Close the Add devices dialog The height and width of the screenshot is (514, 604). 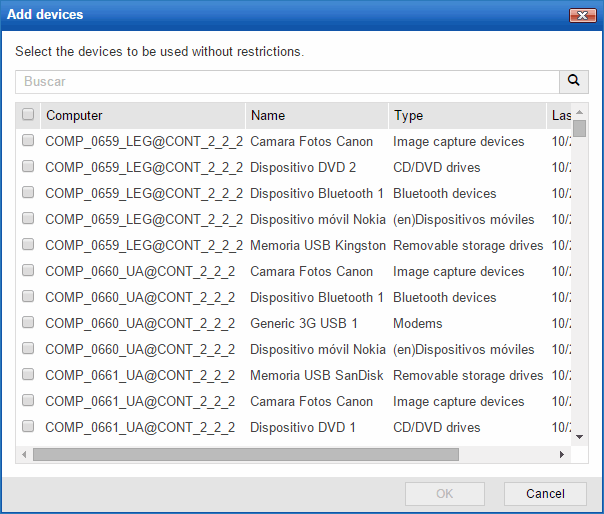coord(582,15)
